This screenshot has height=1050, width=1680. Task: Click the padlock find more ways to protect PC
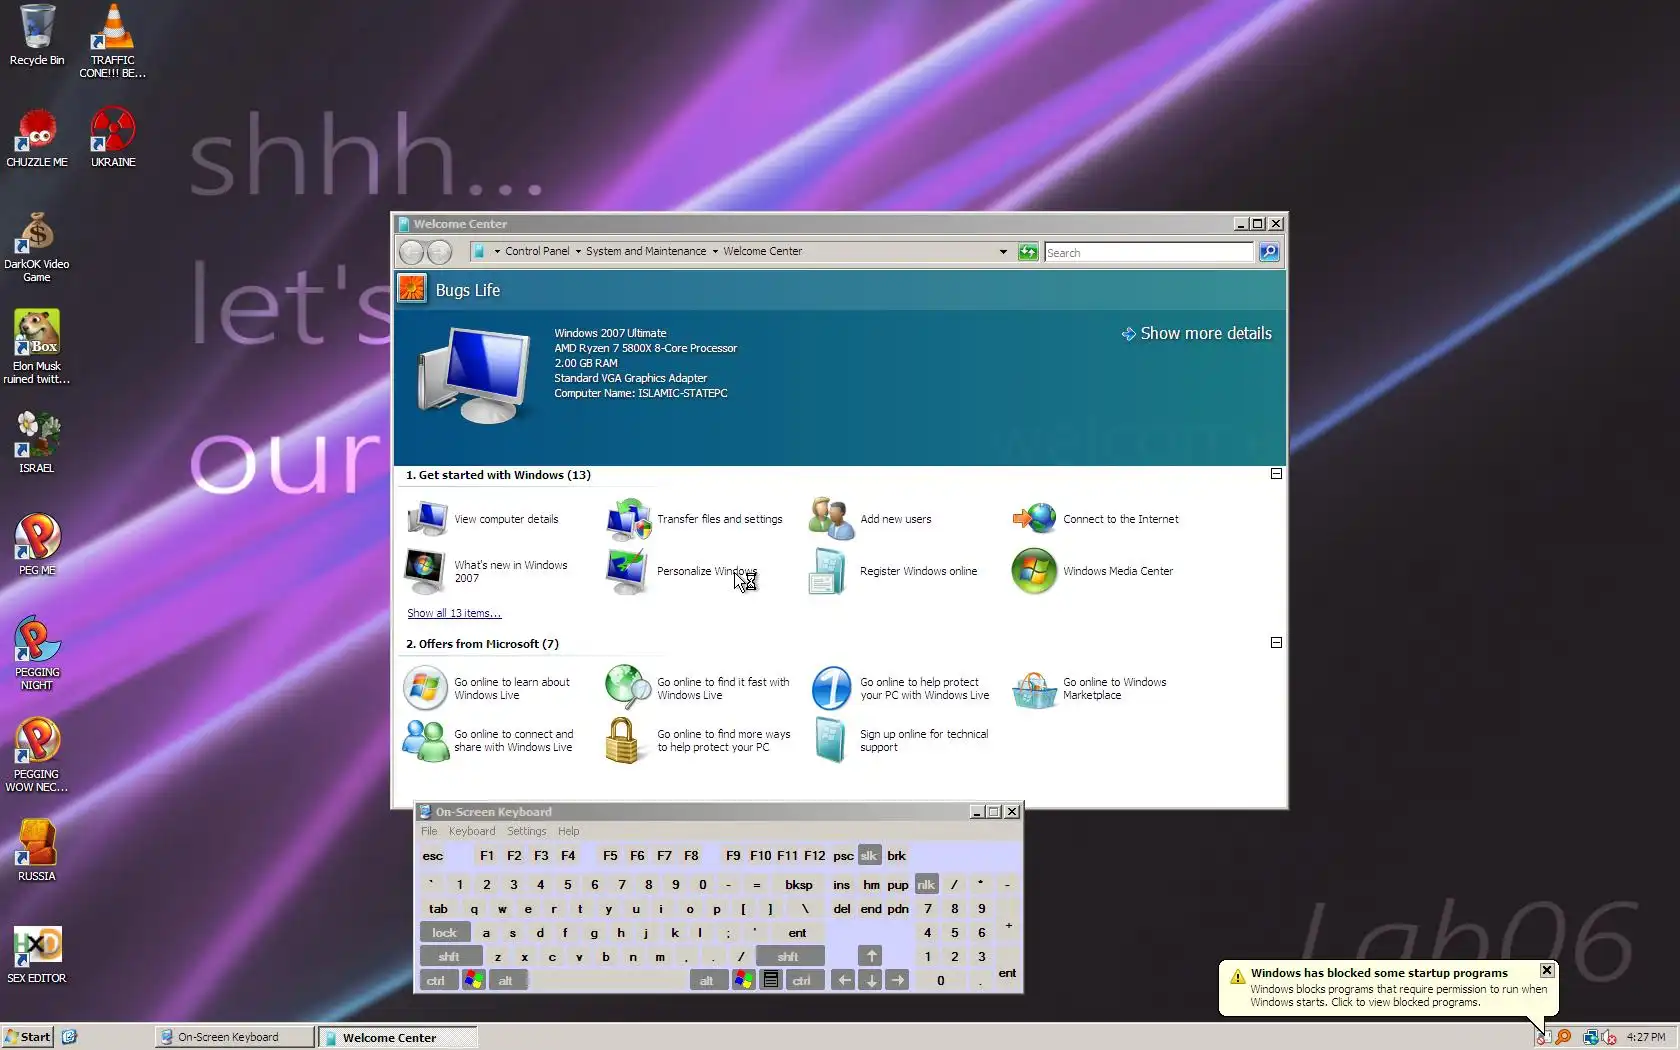622,740
